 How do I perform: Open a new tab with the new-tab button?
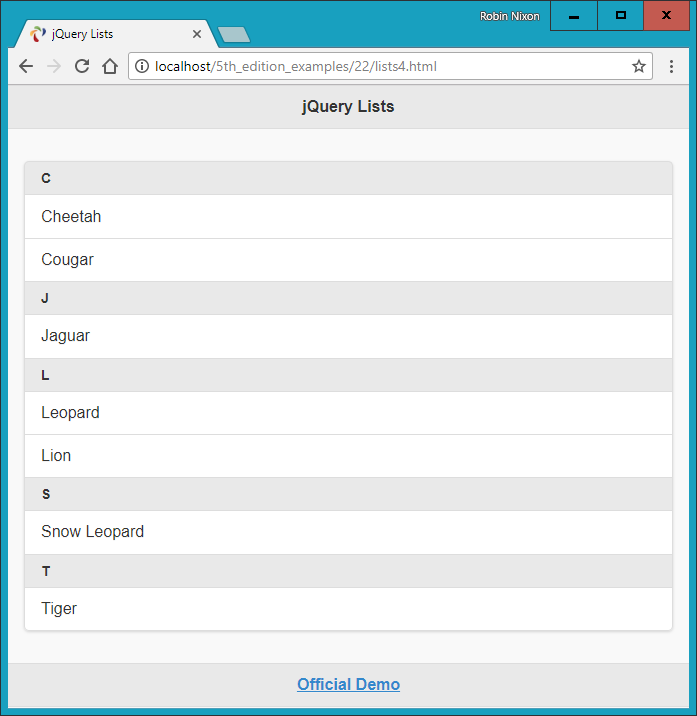(233, 35)
